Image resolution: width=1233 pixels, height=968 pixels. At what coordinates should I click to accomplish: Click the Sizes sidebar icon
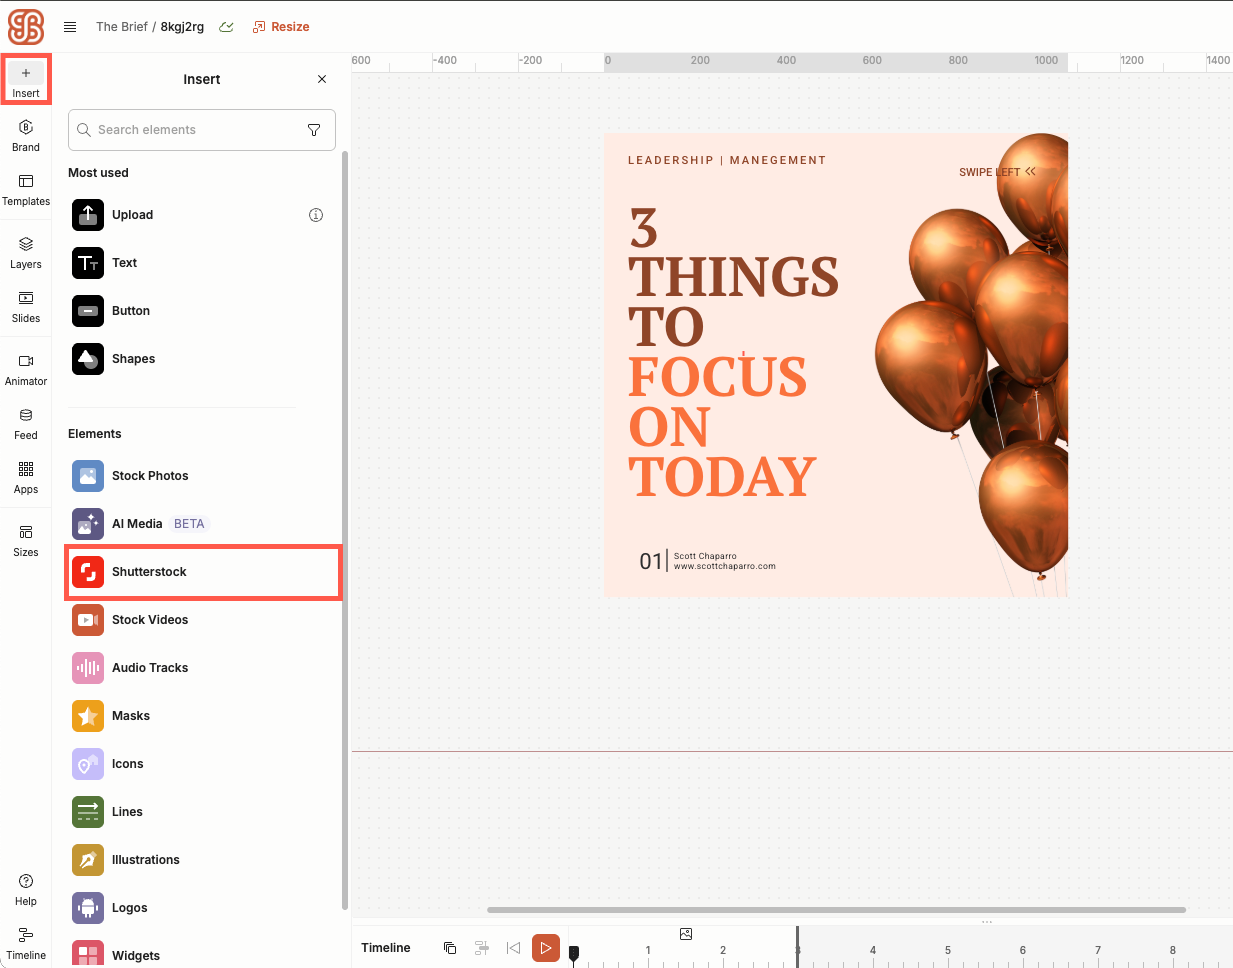[x=26, y=540]
